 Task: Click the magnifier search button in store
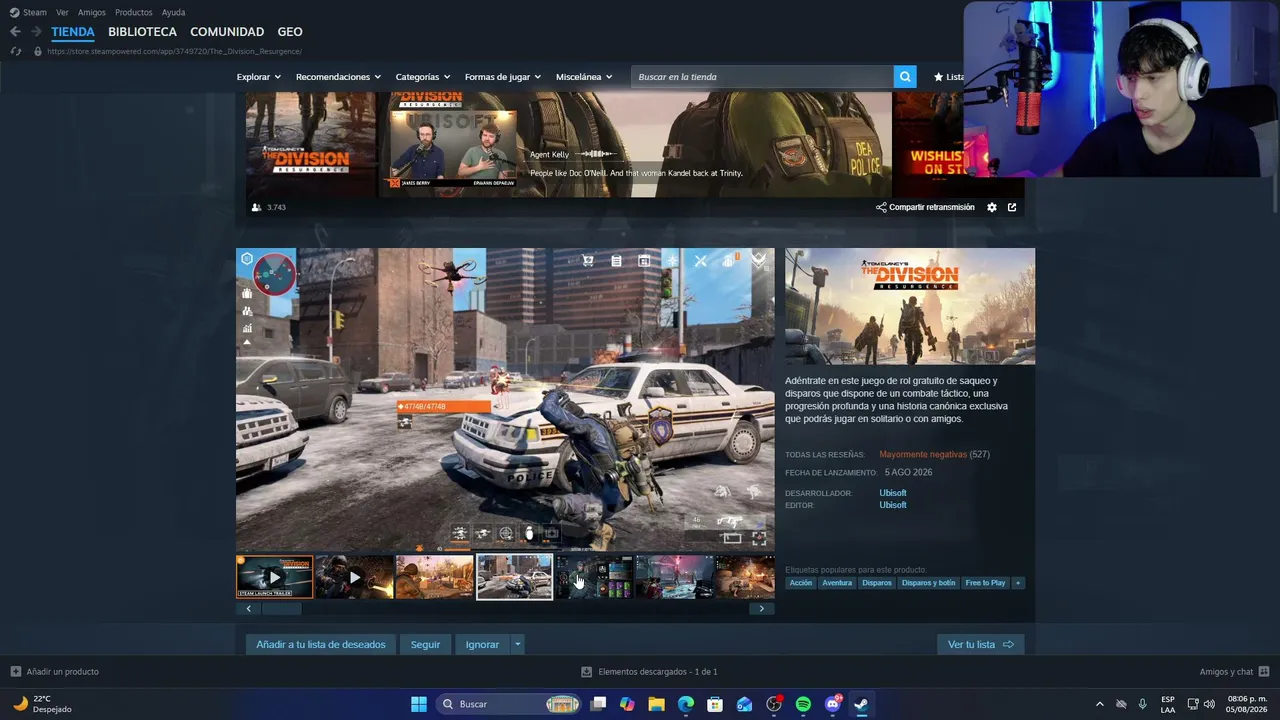905,77
